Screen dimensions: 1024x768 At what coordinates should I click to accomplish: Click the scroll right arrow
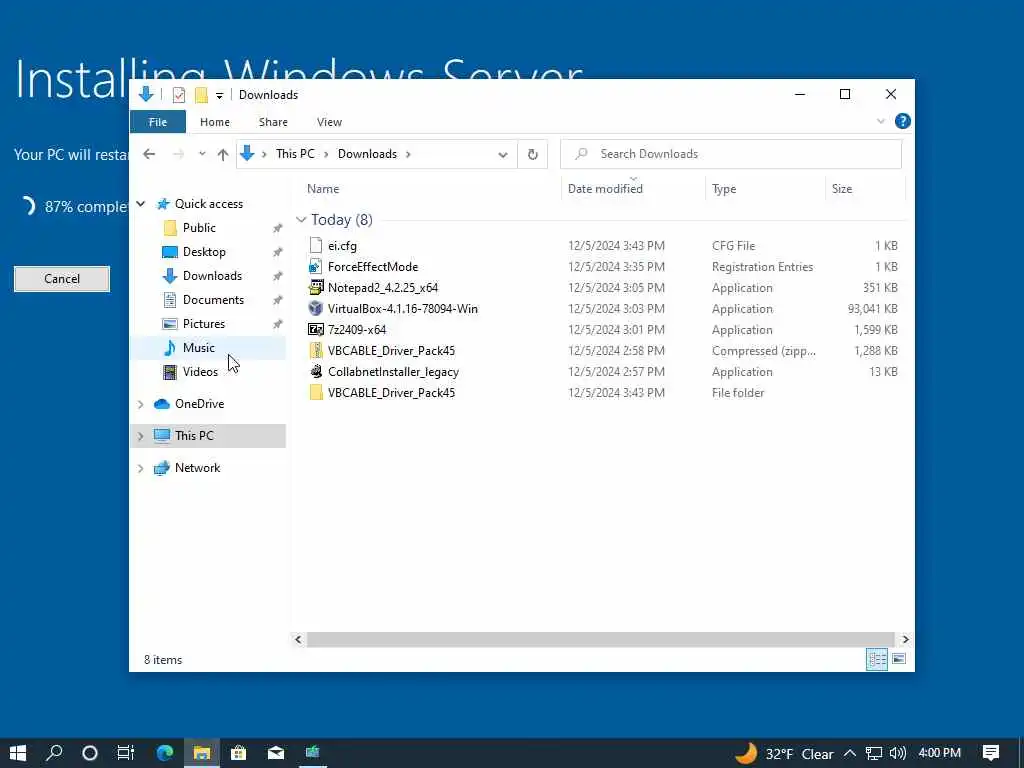point(905,639)
